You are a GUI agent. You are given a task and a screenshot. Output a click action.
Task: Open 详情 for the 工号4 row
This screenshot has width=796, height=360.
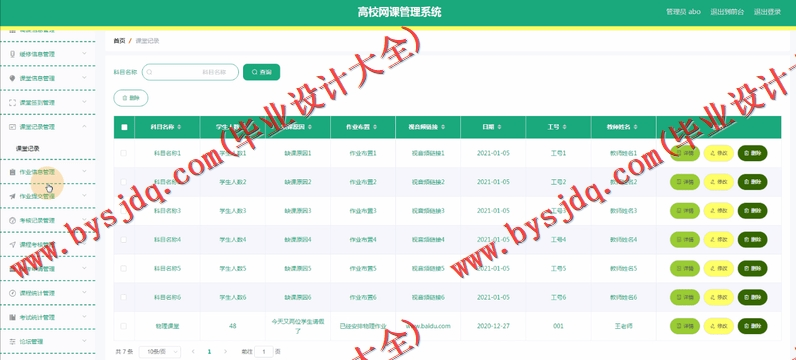(685, 239)
